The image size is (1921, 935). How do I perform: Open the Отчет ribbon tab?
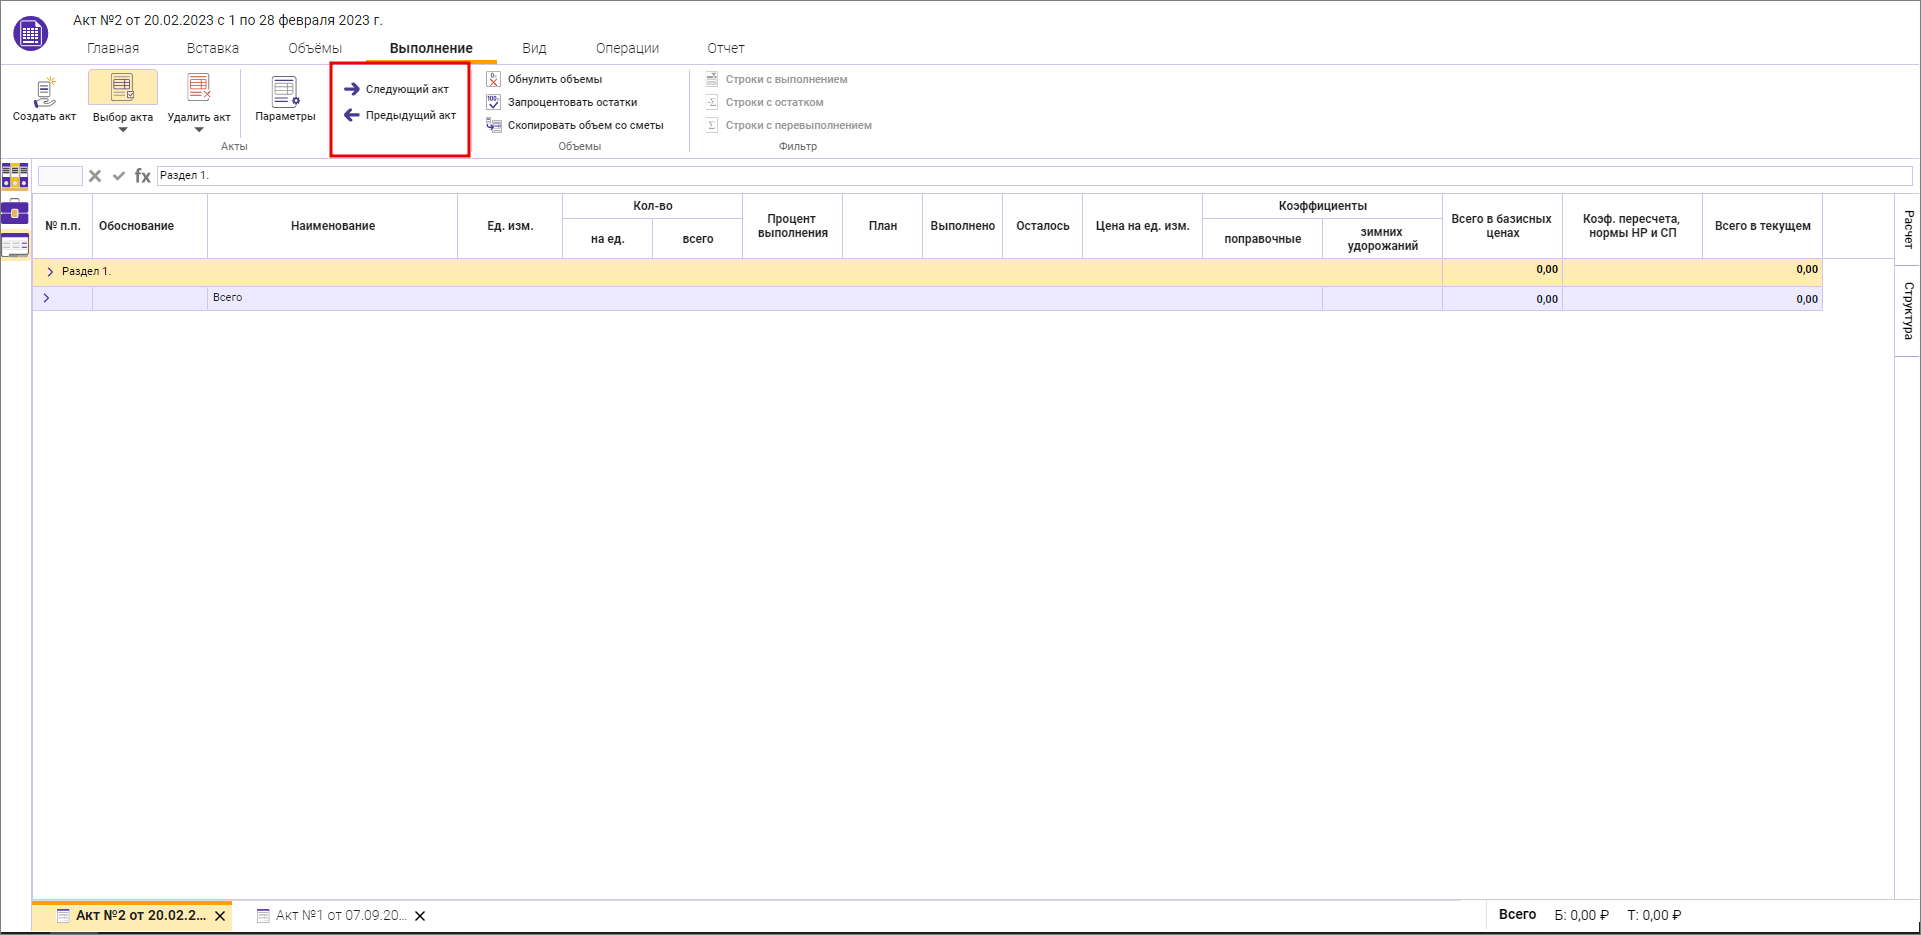point(725,48)
